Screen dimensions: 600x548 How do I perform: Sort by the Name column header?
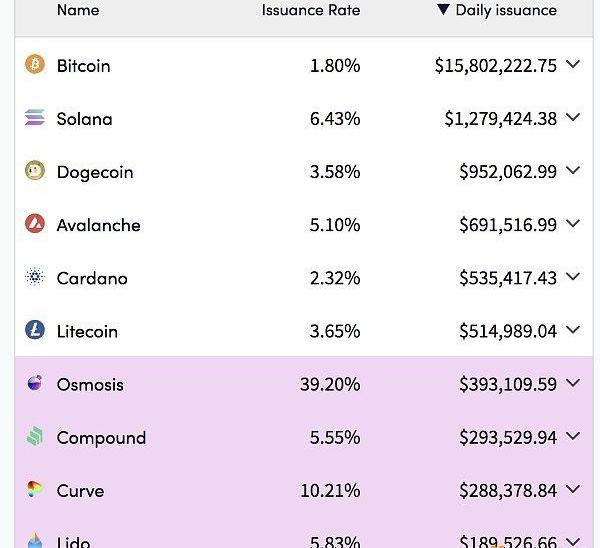[78, 10]
